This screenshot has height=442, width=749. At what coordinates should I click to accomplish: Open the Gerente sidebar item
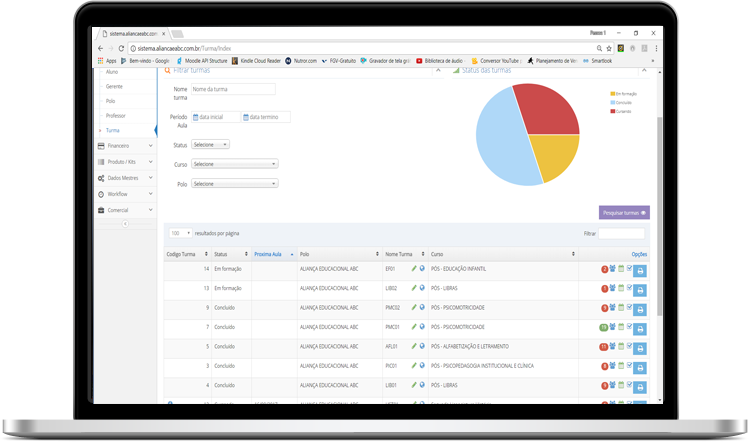pyautogui.click(x=114, y=86)
